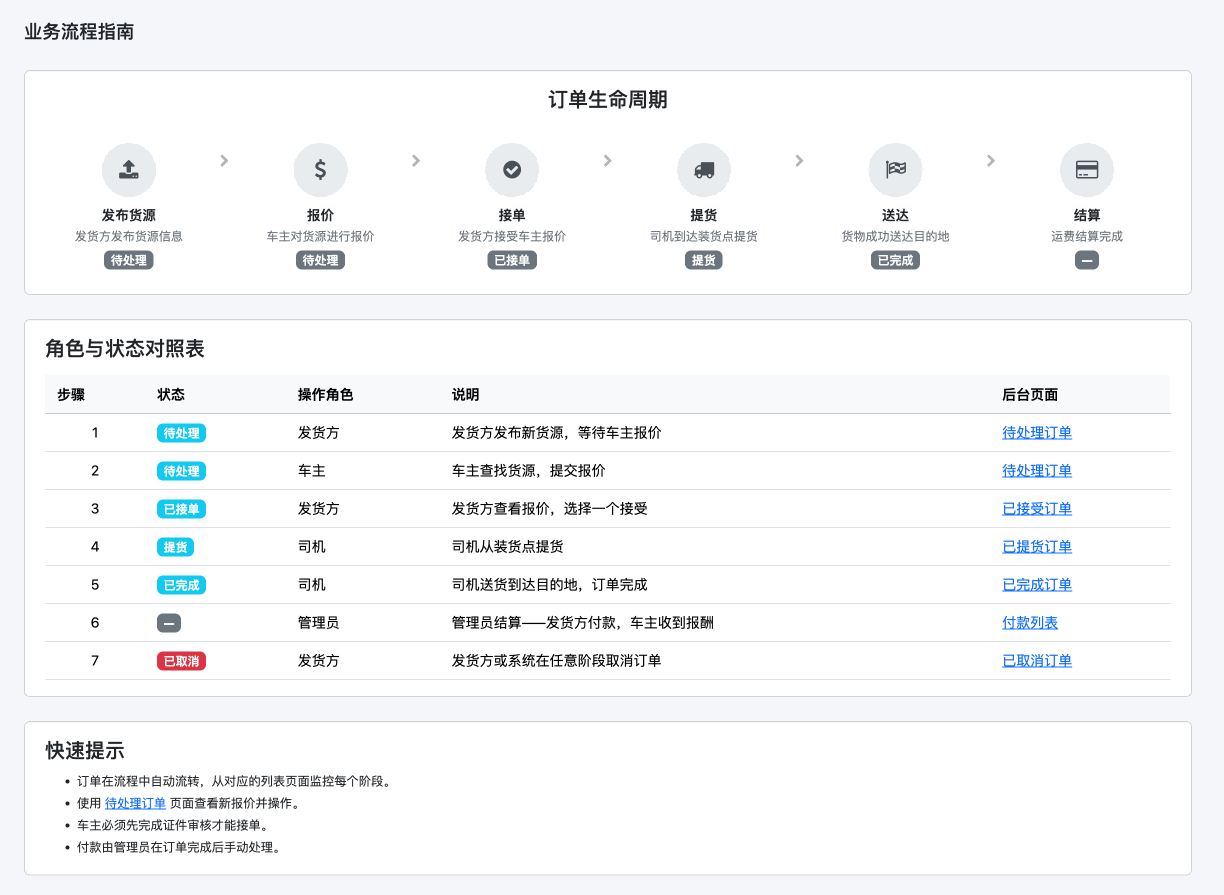Click the 接单 checkmark icon
The height and width of the screenshot is (895, 1224).
click(512, 170)
